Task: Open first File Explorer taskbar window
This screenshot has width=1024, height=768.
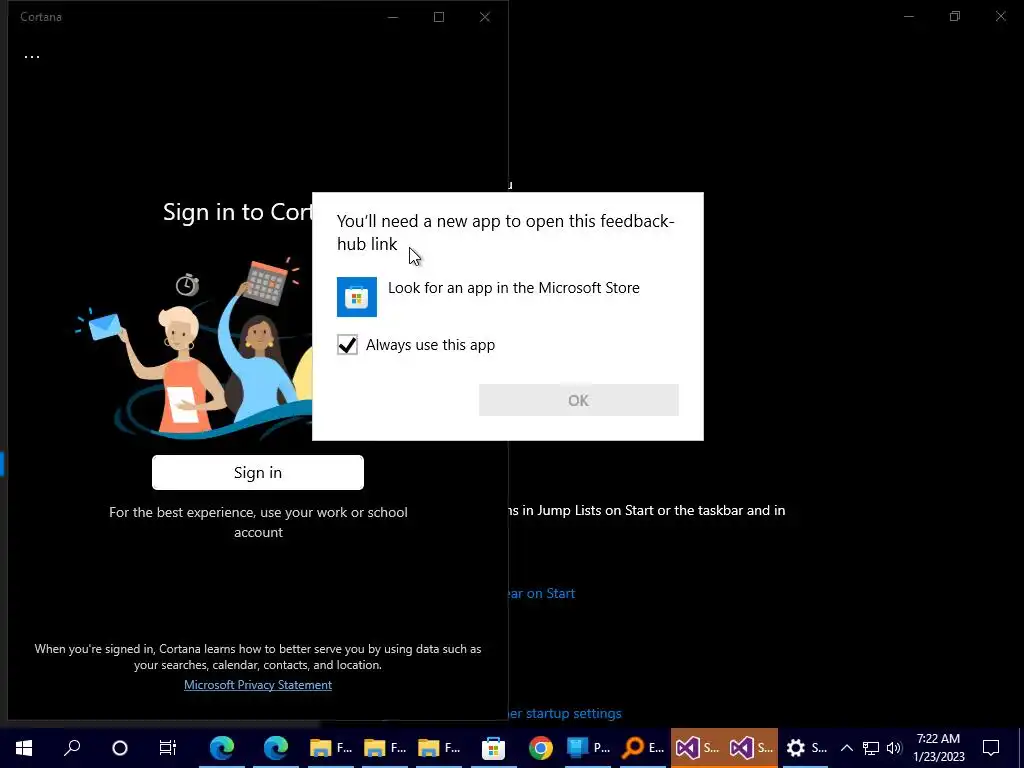Action: (x=330, y=748)
